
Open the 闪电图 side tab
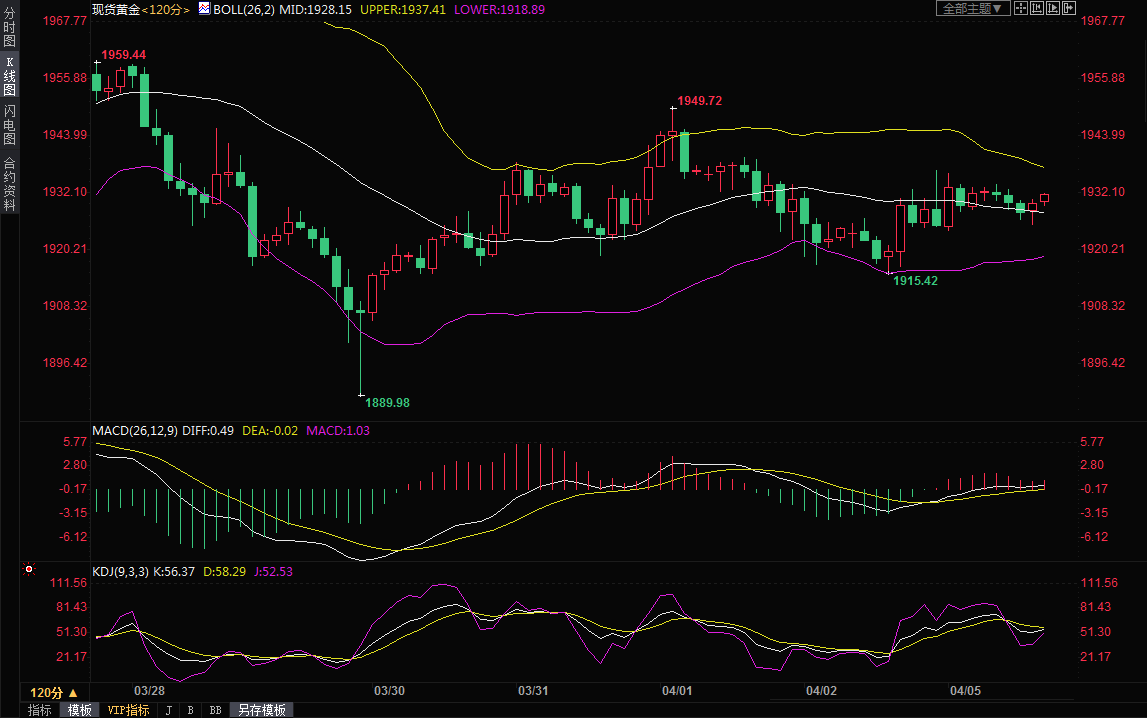coord(9,124)
